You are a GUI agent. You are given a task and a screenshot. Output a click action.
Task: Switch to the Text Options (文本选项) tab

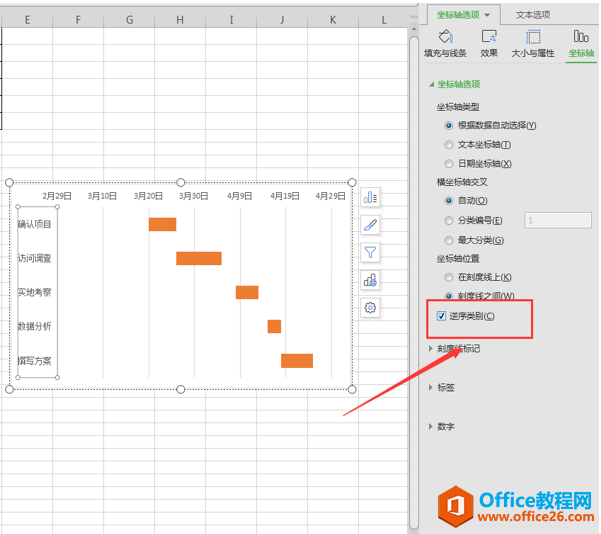(x=533, y=15)
